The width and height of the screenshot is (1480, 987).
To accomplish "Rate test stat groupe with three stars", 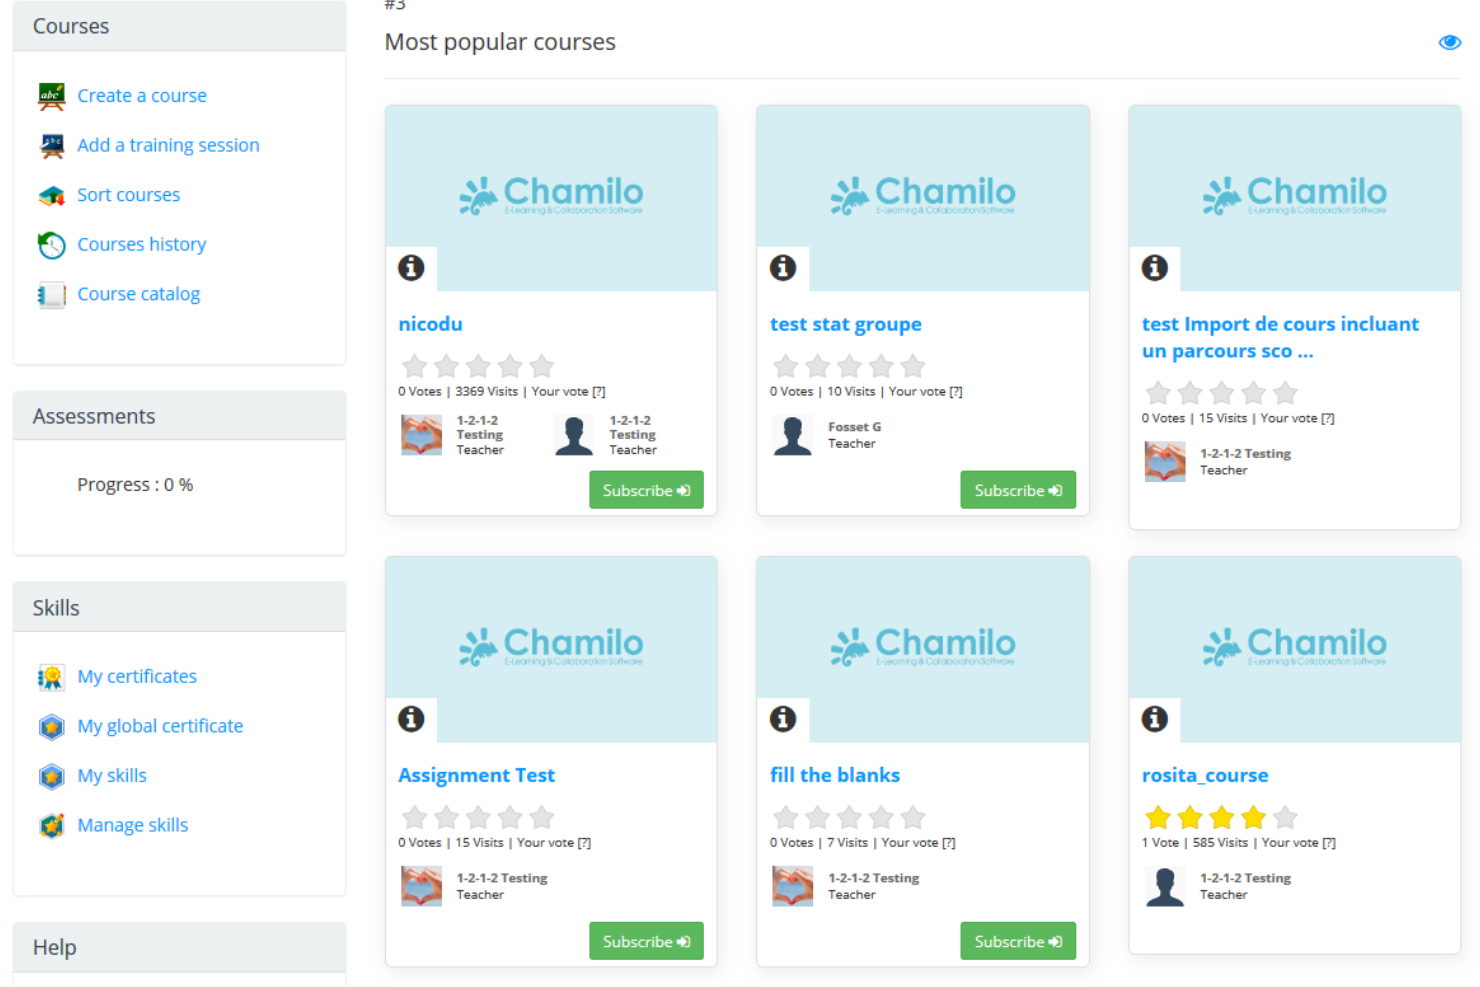I will coord(850,367).
